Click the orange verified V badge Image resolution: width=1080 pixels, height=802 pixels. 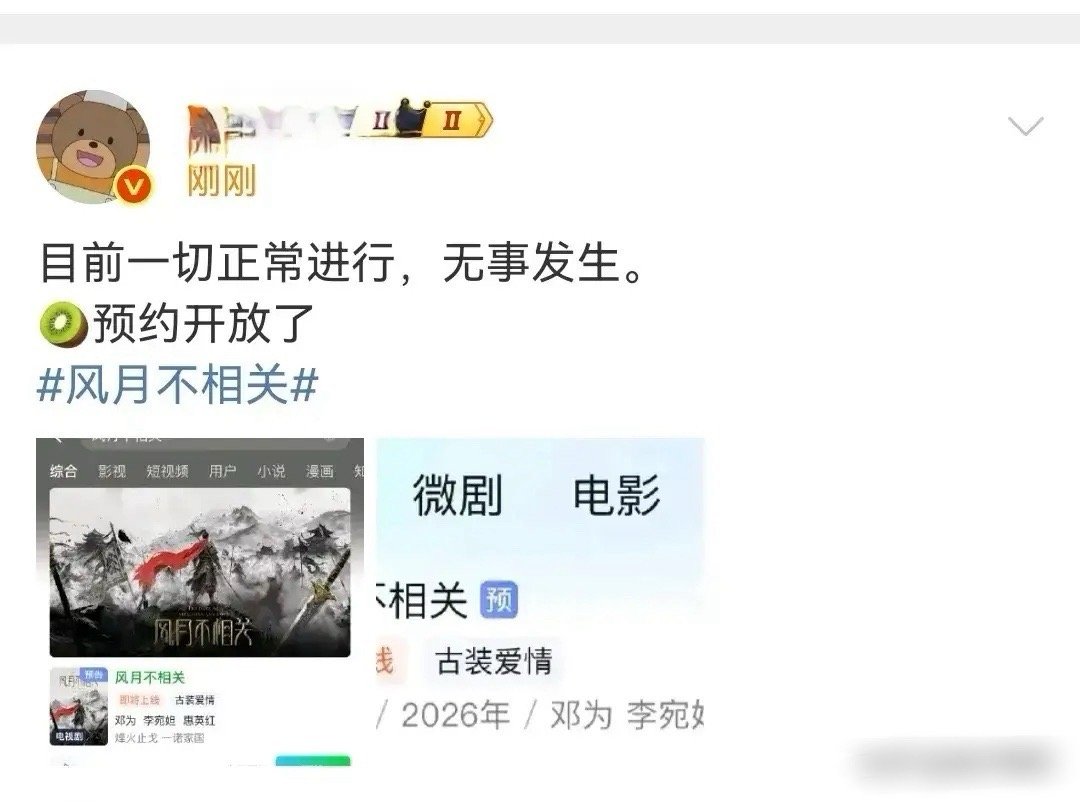(x=134, y=185)
